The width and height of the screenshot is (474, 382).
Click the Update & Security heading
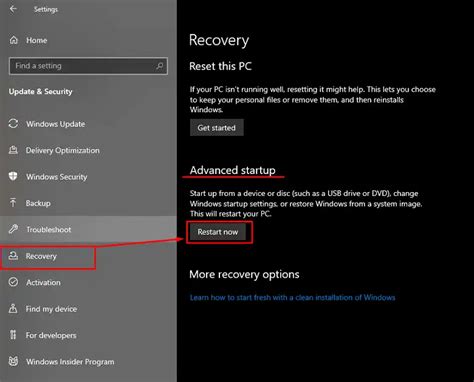[x=40, y=92]
